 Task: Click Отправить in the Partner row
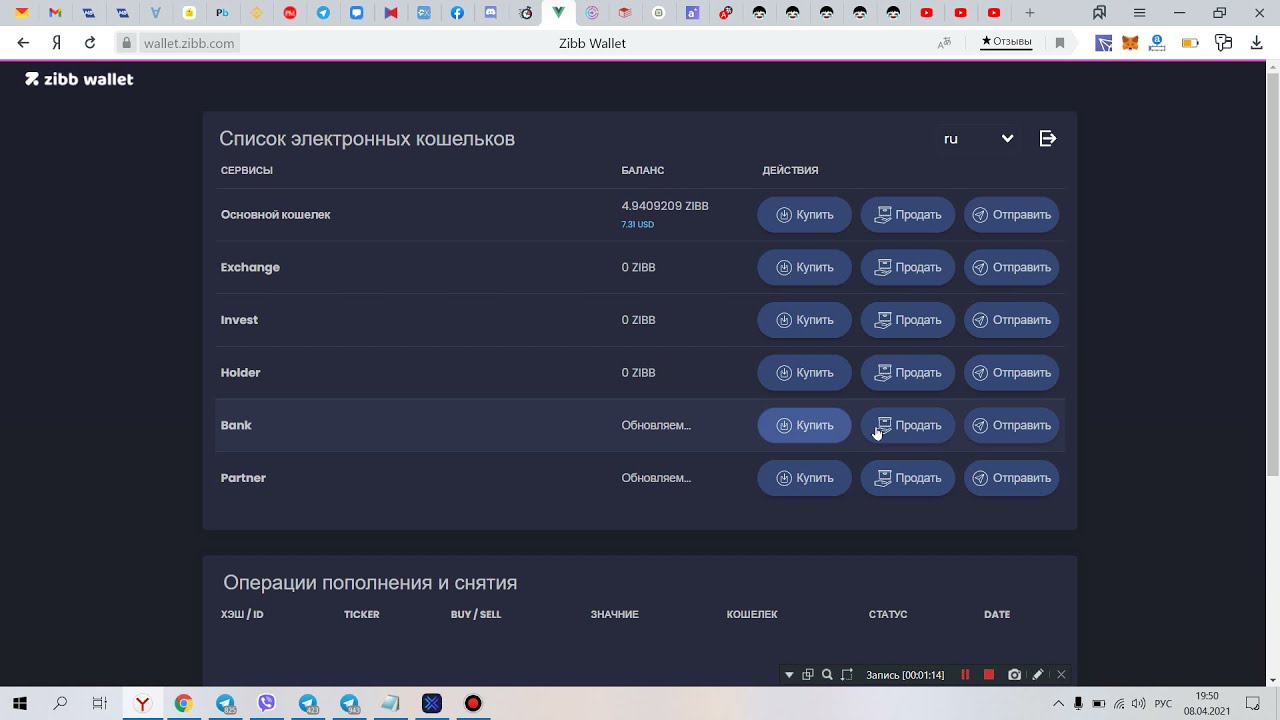(x=1011, y=478)
